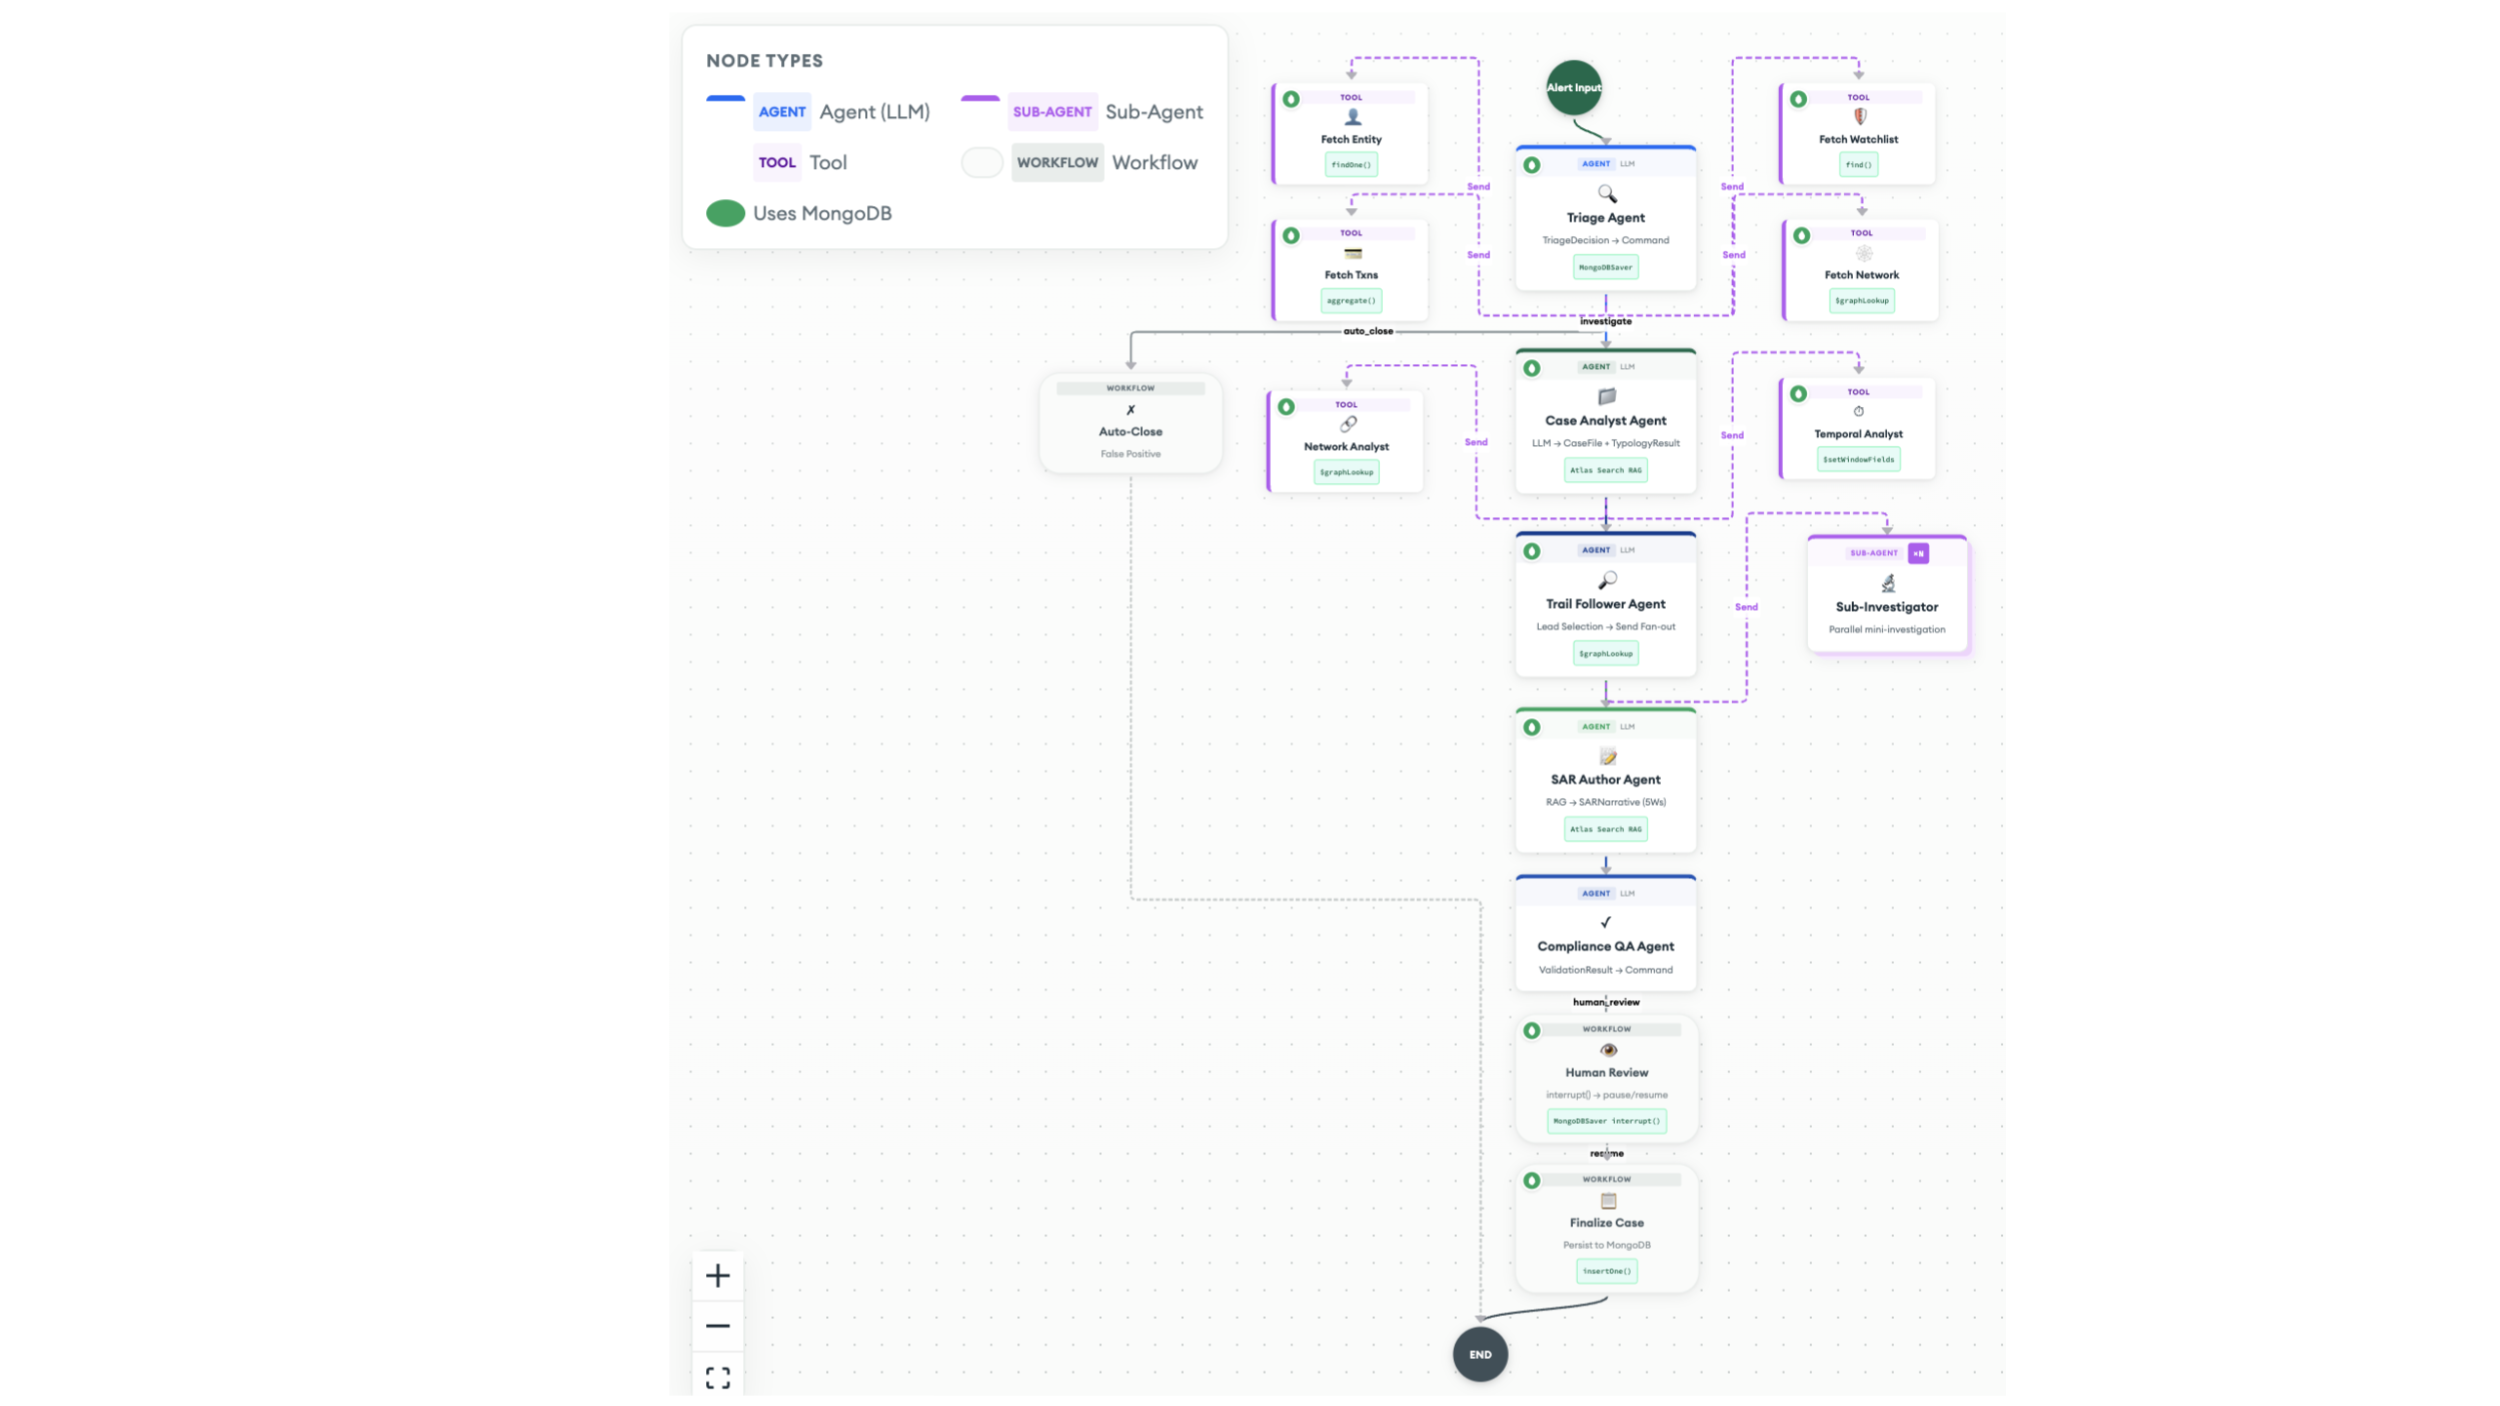The width and height of the screenshot is (2500, 1406).
Task: Click the AGENT legend badge
Action: pyautogui.click(x=781, y=112)
